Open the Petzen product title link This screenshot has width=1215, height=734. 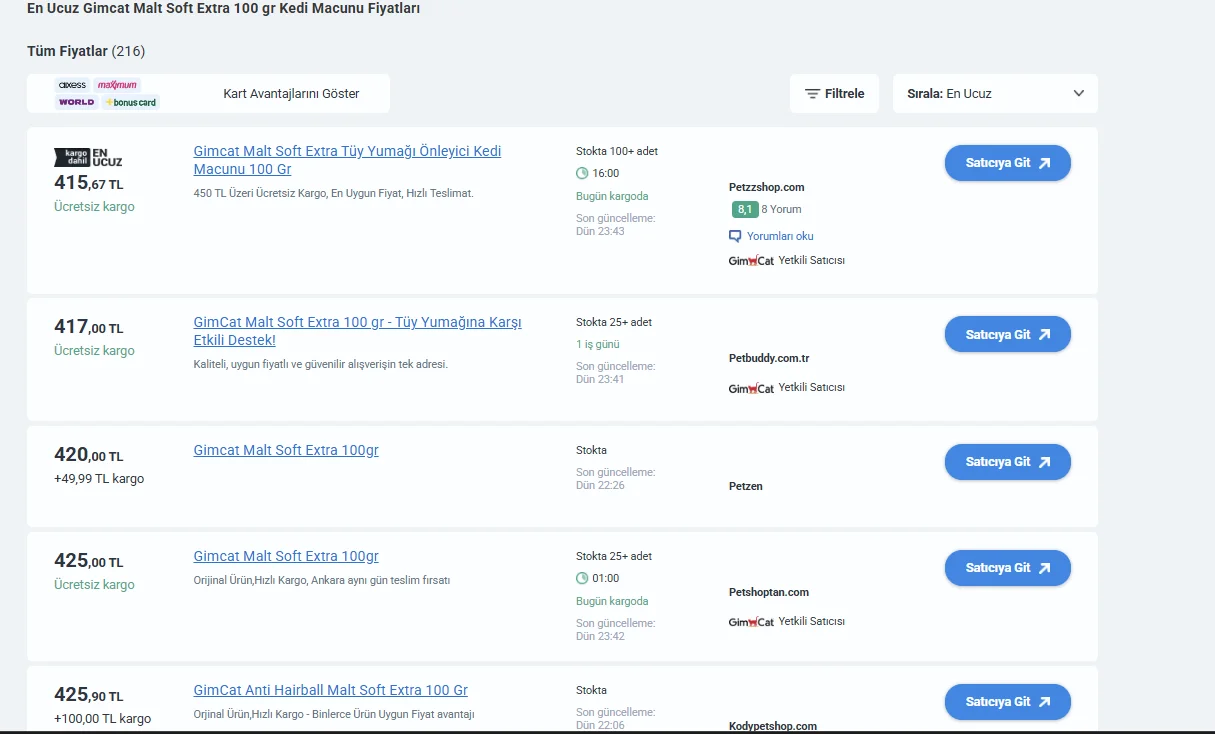pyautogui.click(x=286, y=450)
